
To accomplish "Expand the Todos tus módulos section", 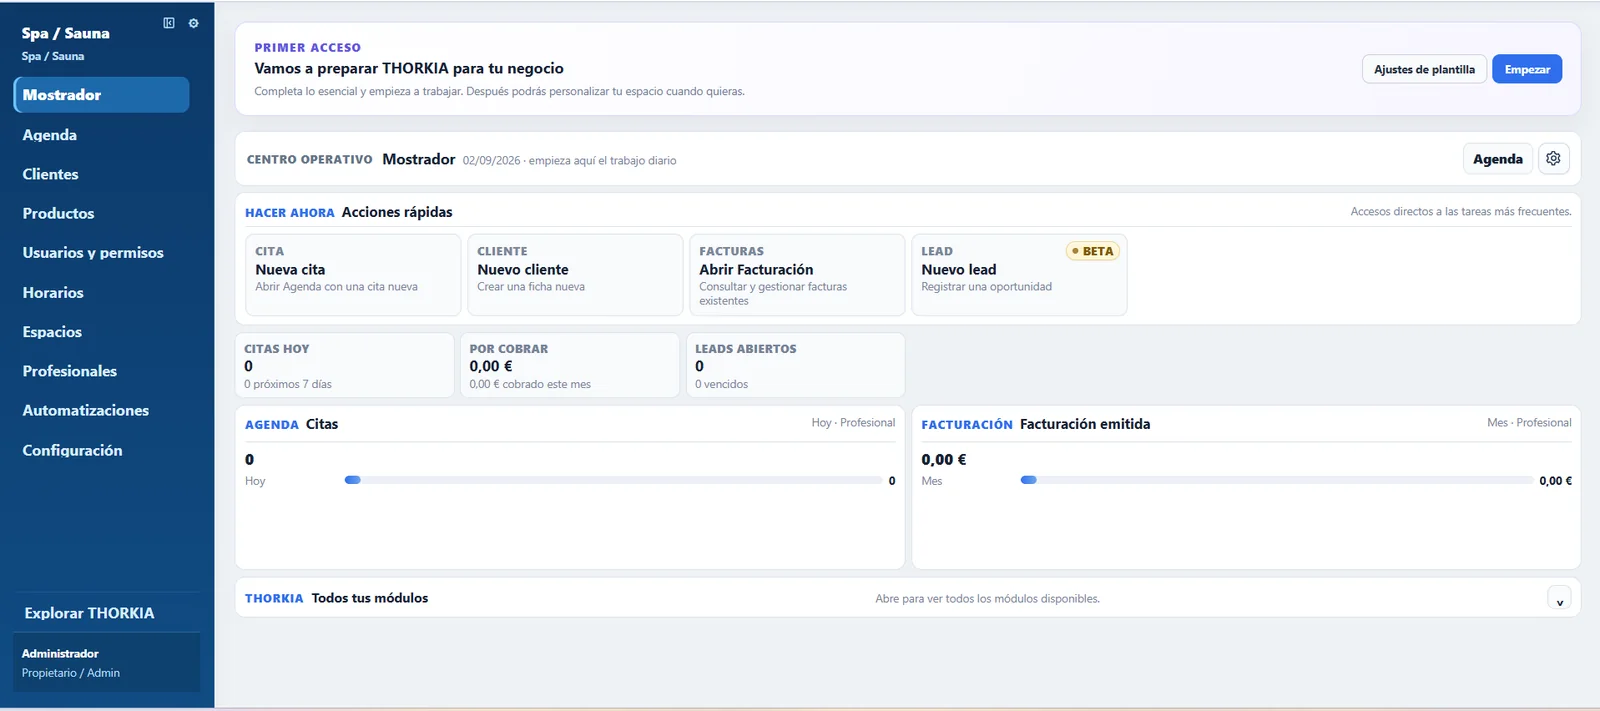I will click(1559, 599).
